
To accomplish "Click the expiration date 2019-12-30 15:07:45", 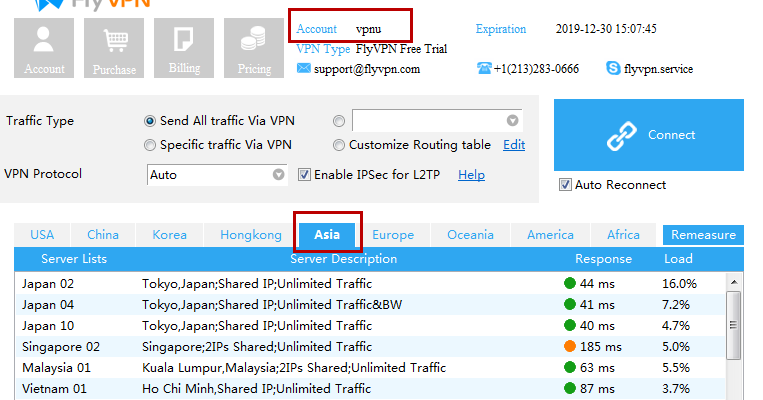I will pyautogui.click(x=606, y=29).
